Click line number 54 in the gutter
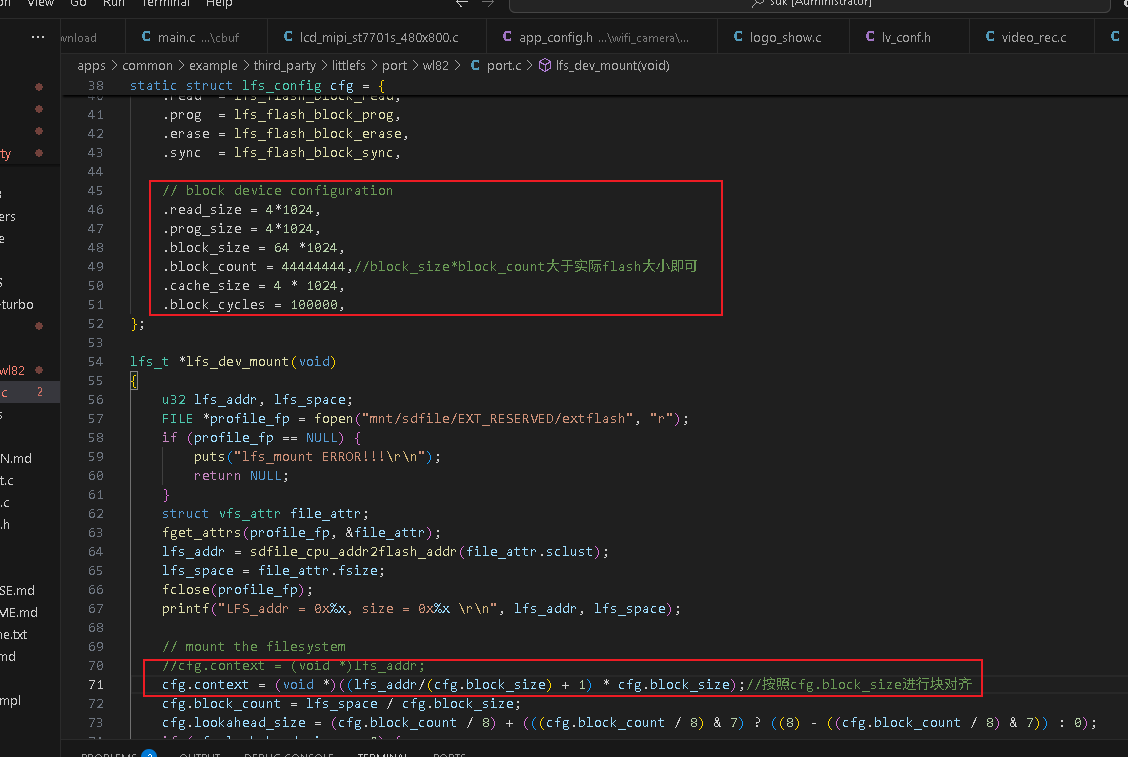The image size is (1128, 757). 95,361
